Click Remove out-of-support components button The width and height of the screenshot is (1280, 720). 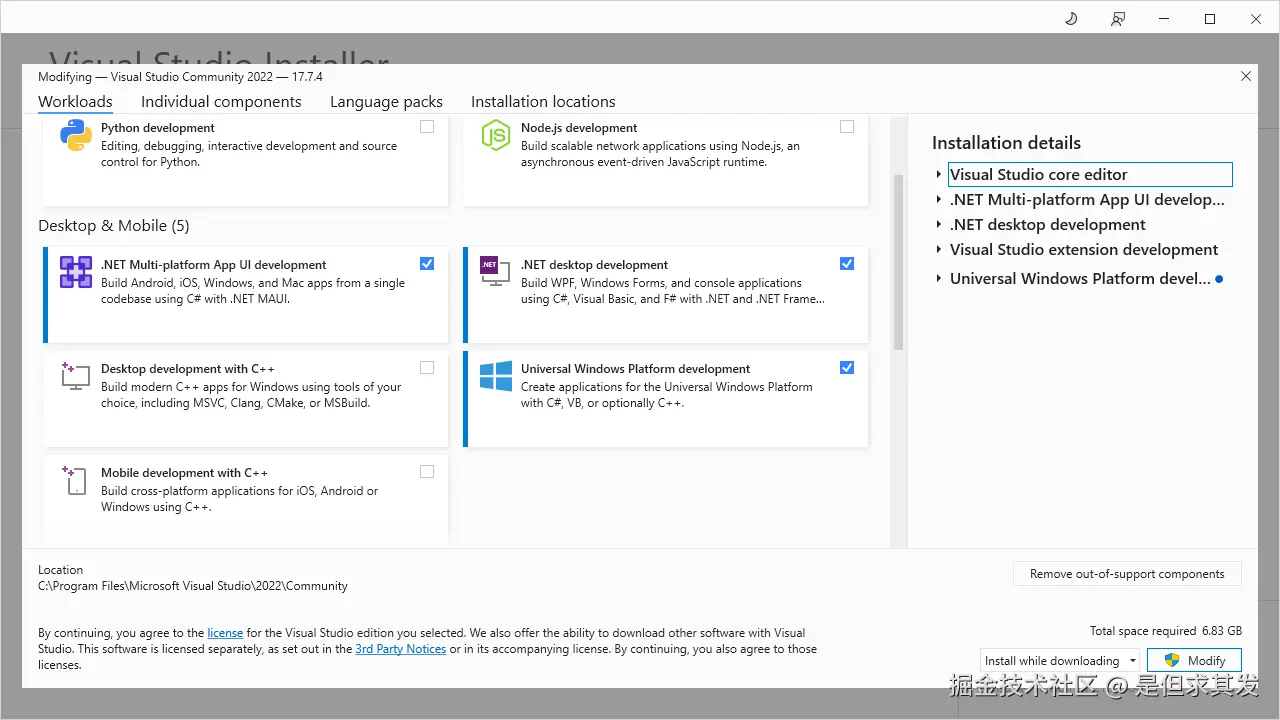[x=1127, y=574]
